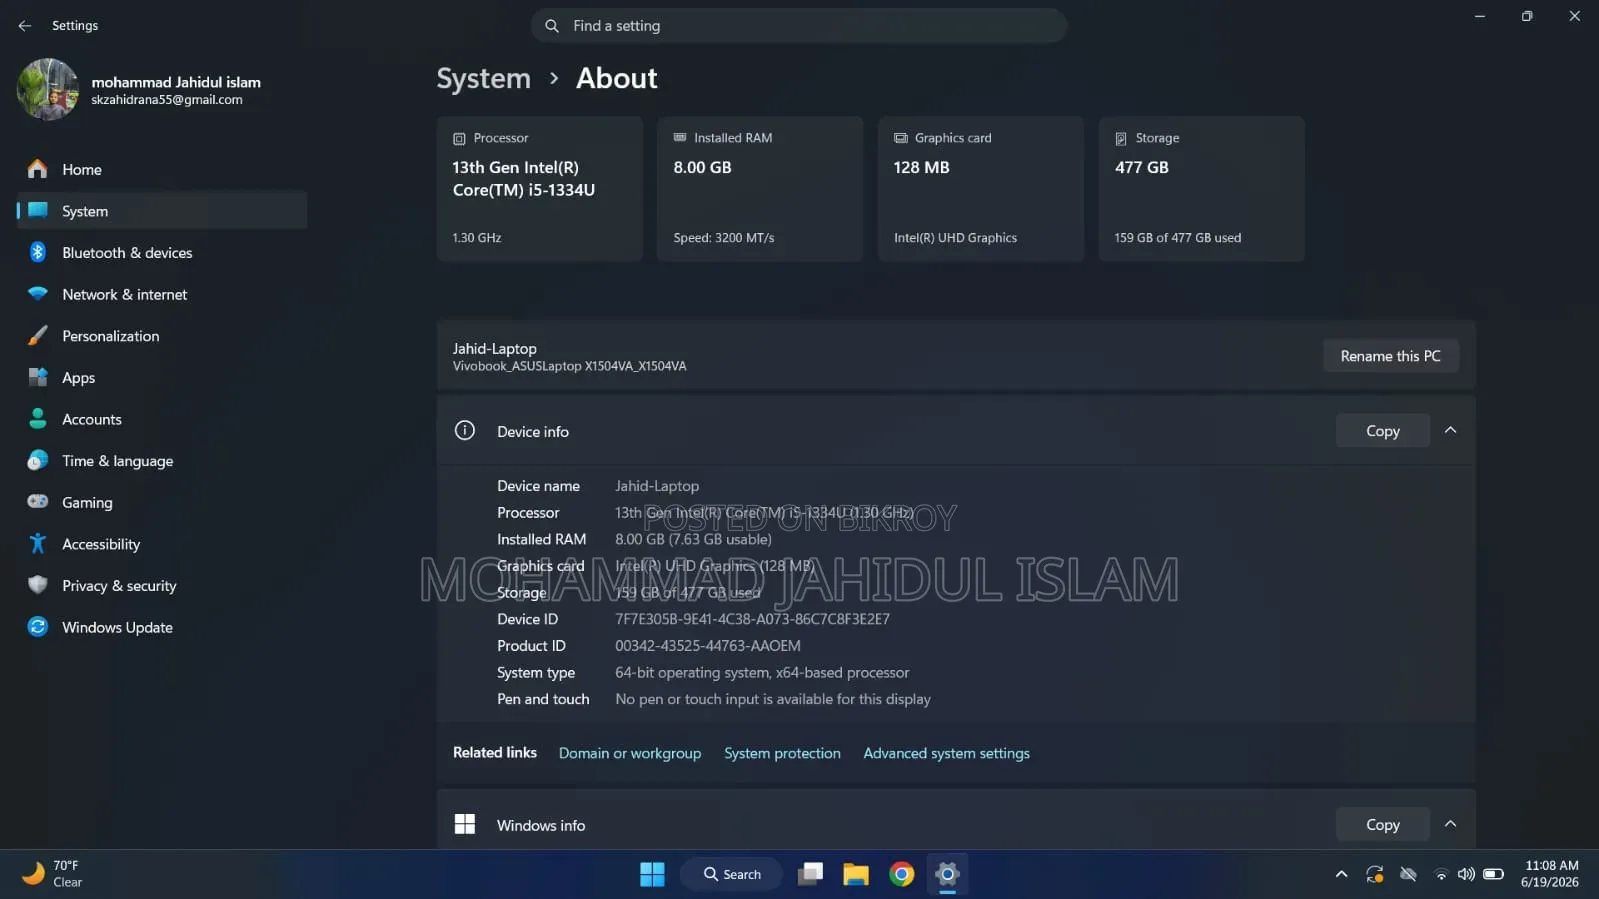Viewport: 1599px width, 899px height.
Task: Click the Personalization brush icon
Action: pos(38,336)
